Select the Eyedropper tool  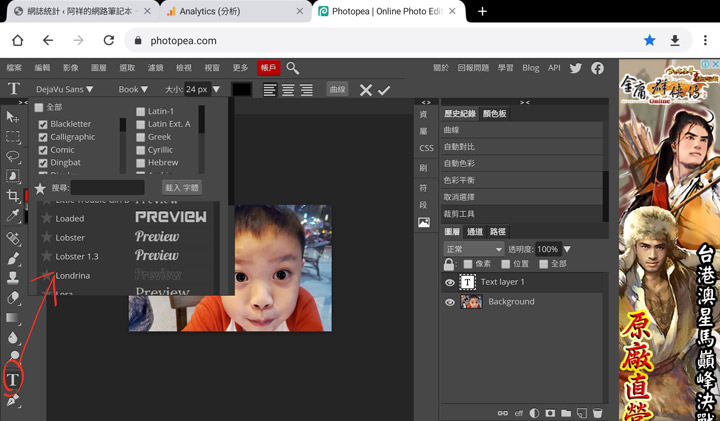click(x=13, y=216)
